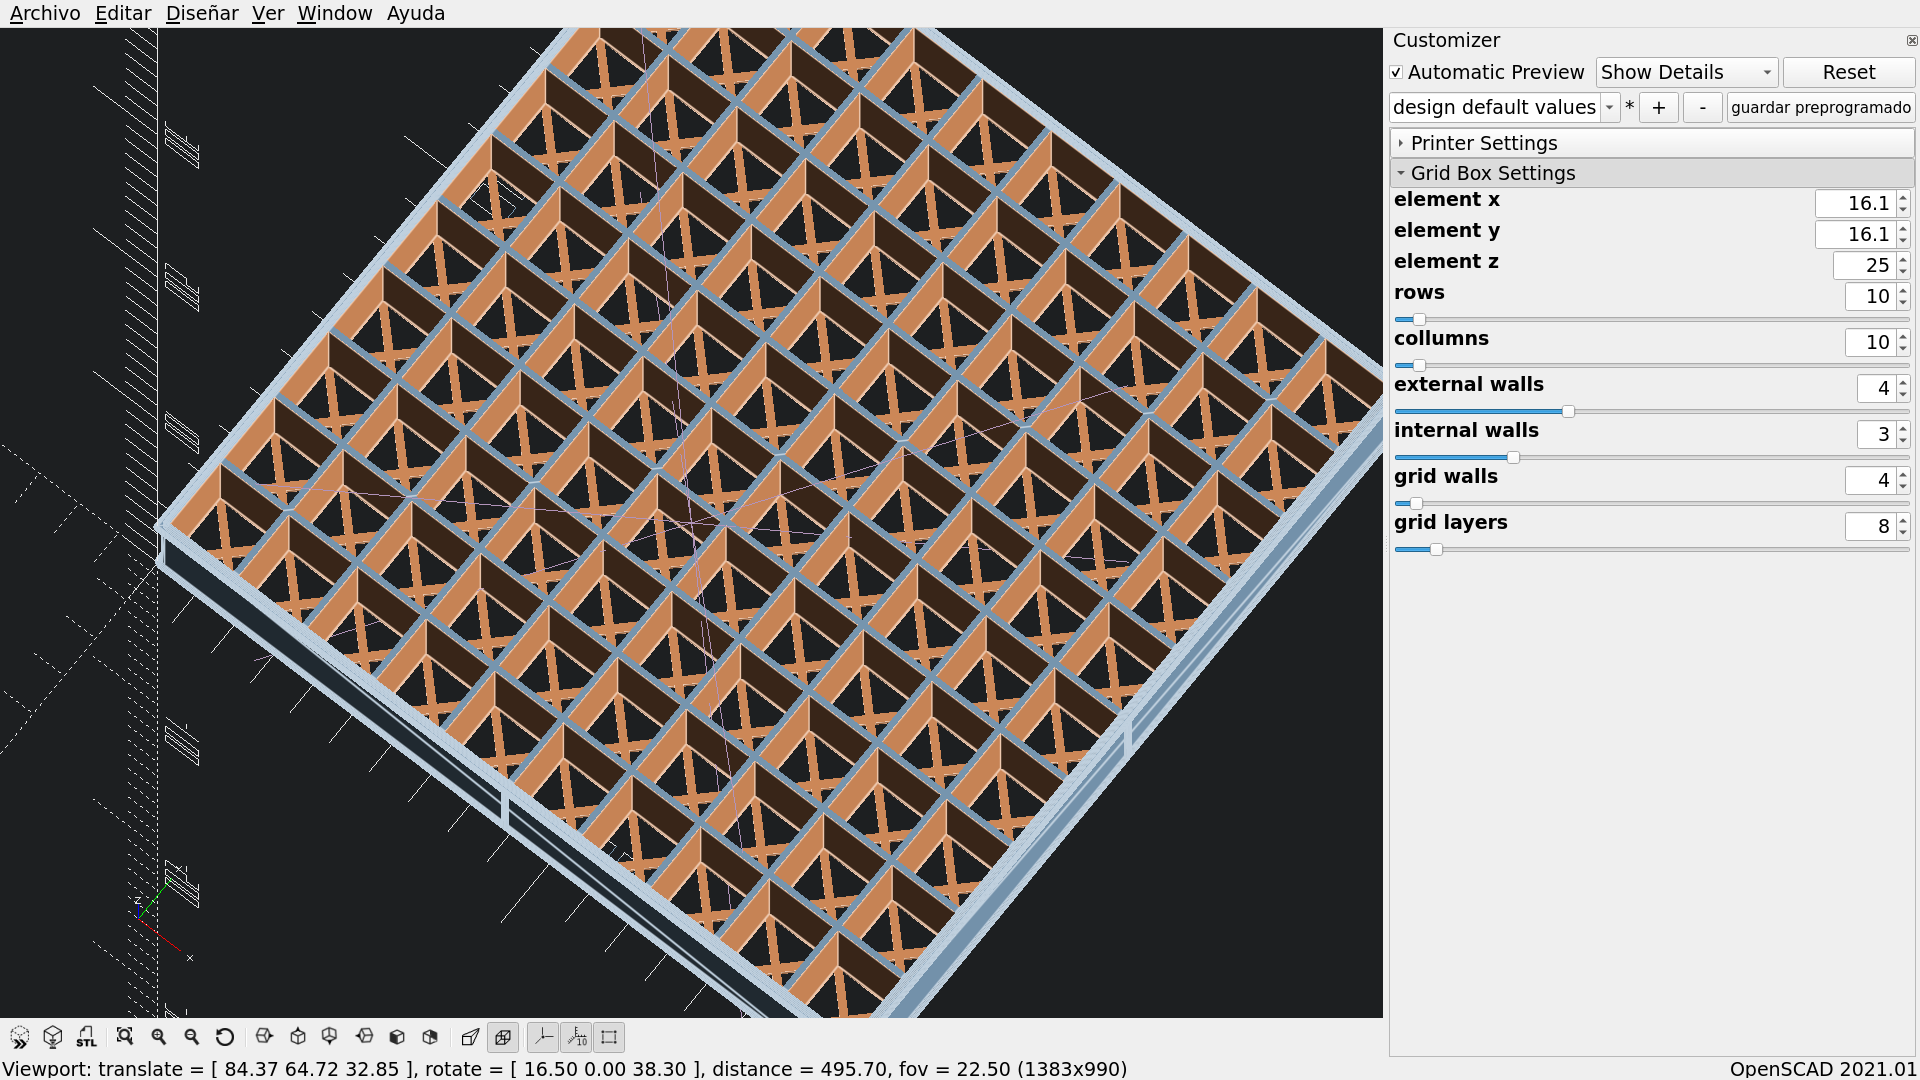Screen dimensions: 1920x1080
Task: Click guardar preprogramado to save preset
Action: 1820,107
